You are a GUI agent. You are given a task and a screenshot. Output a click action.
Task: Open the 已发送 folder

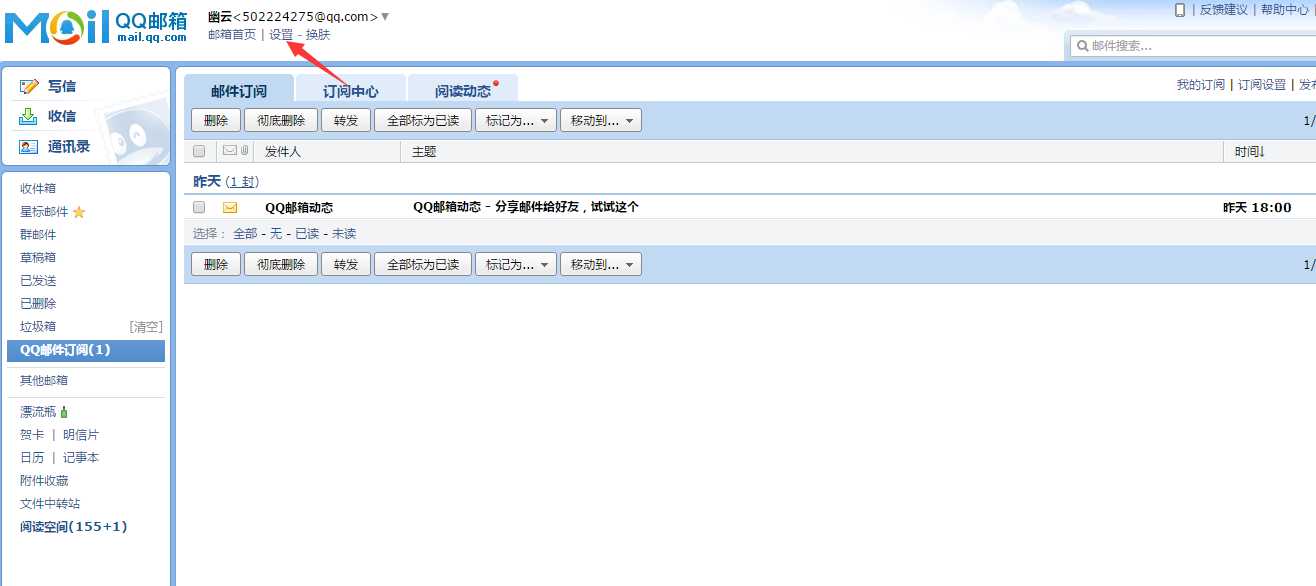tap(38, 281)
